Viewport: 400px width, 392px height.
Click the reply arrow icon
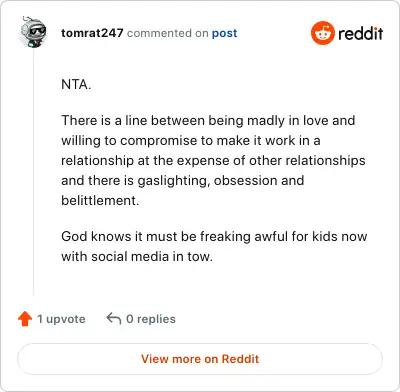pos(114,318)
